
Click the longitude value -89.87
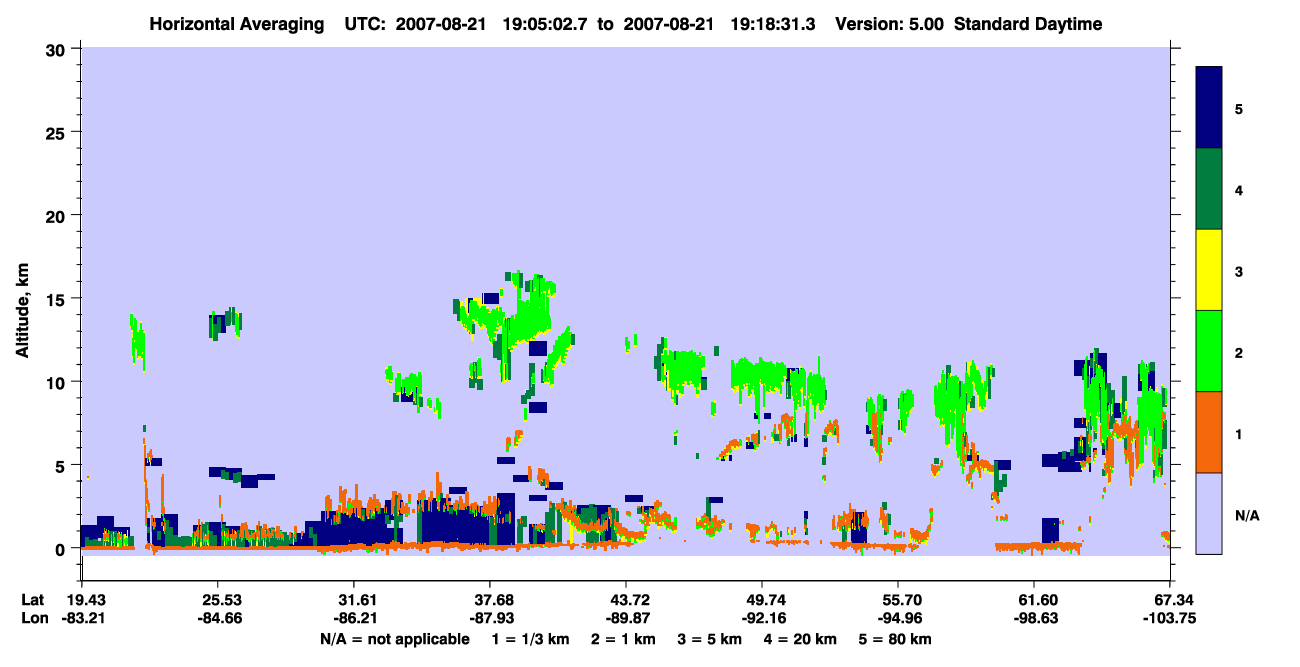(626, 619)
